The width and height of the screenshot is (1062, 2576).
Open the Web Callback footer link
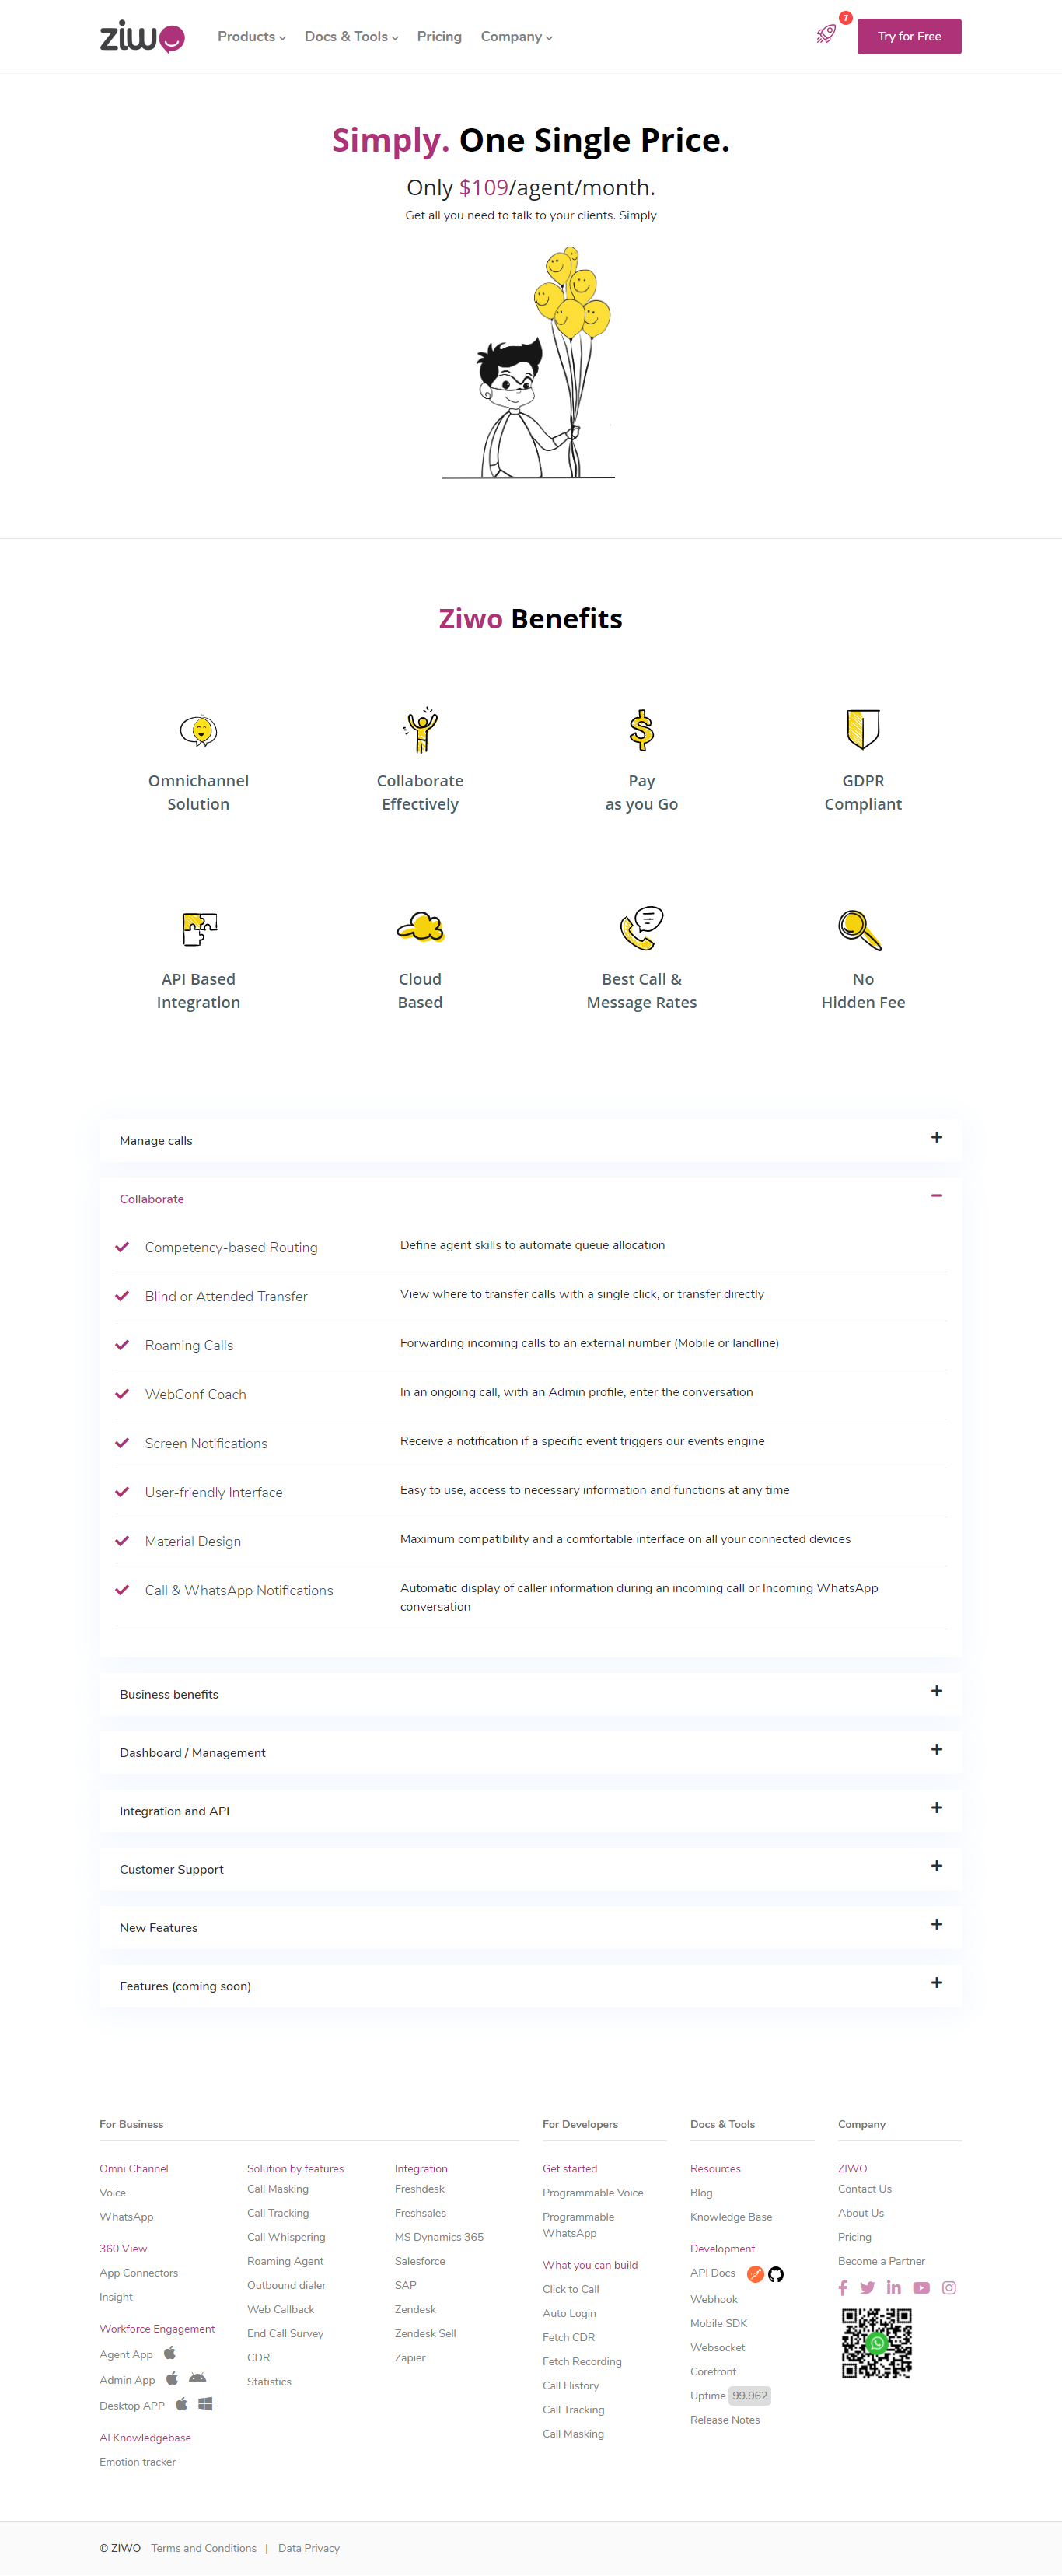(x=280, y=2309)
